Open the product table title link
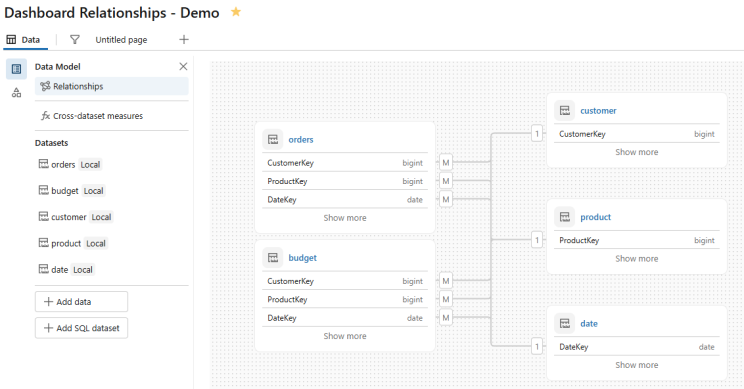The image size is (744, 389). (x=595, y=217)
